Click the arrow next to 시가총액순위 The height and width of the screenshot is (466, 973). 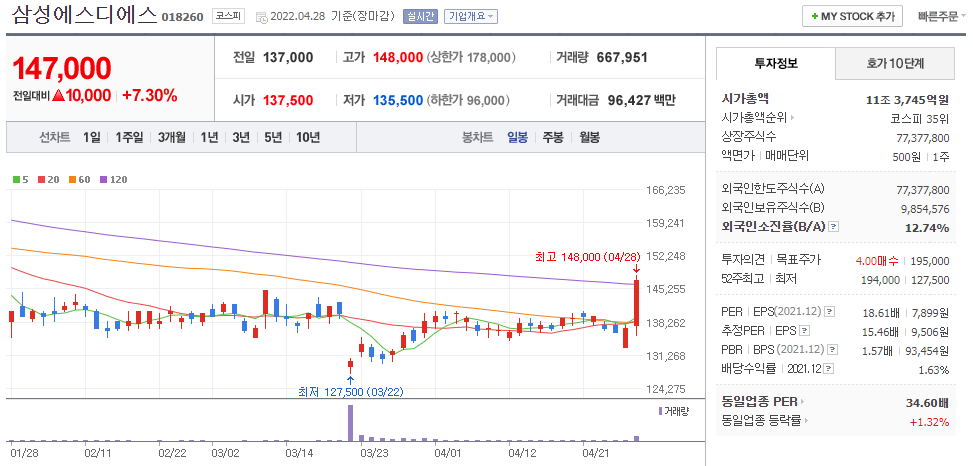(792, 117)
